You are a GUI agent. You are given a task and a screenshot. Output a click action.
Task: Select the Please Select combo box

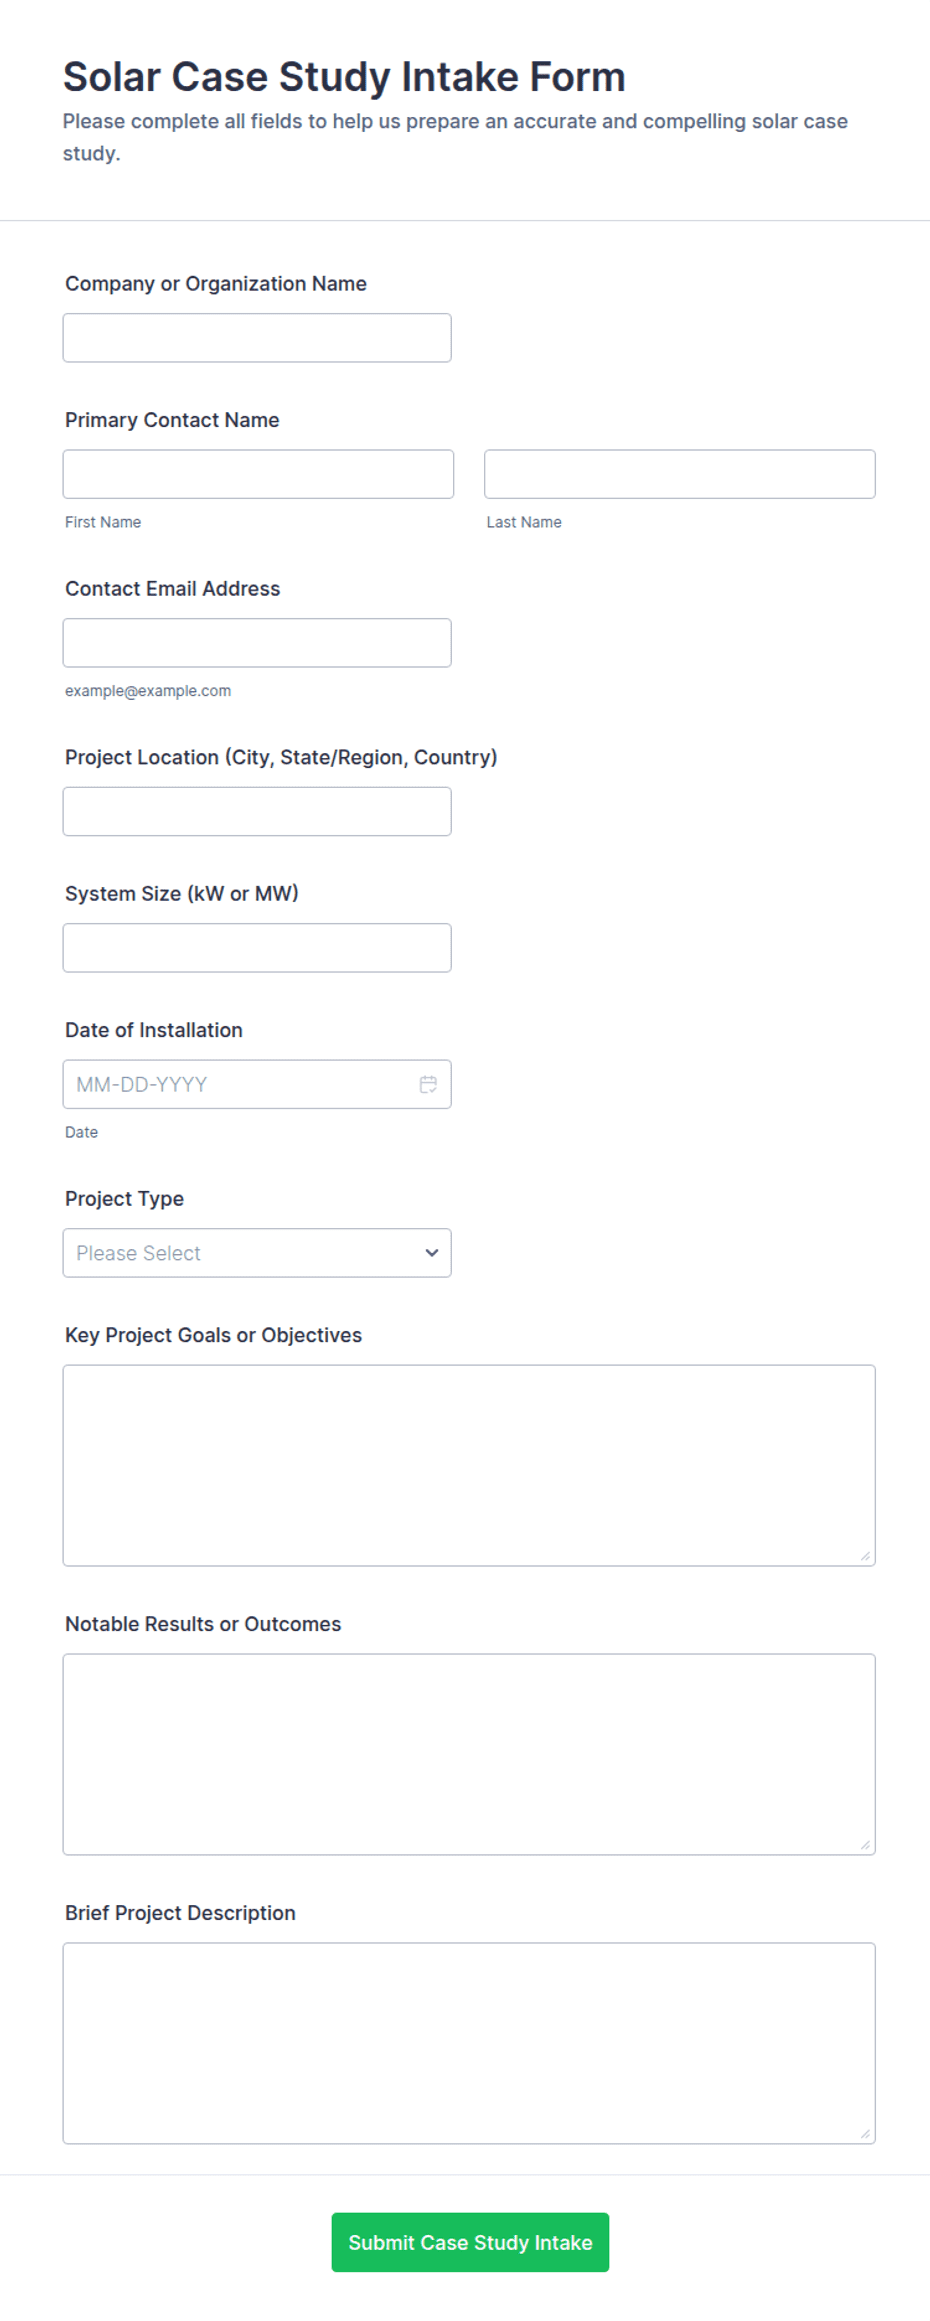coord(257,1253)
